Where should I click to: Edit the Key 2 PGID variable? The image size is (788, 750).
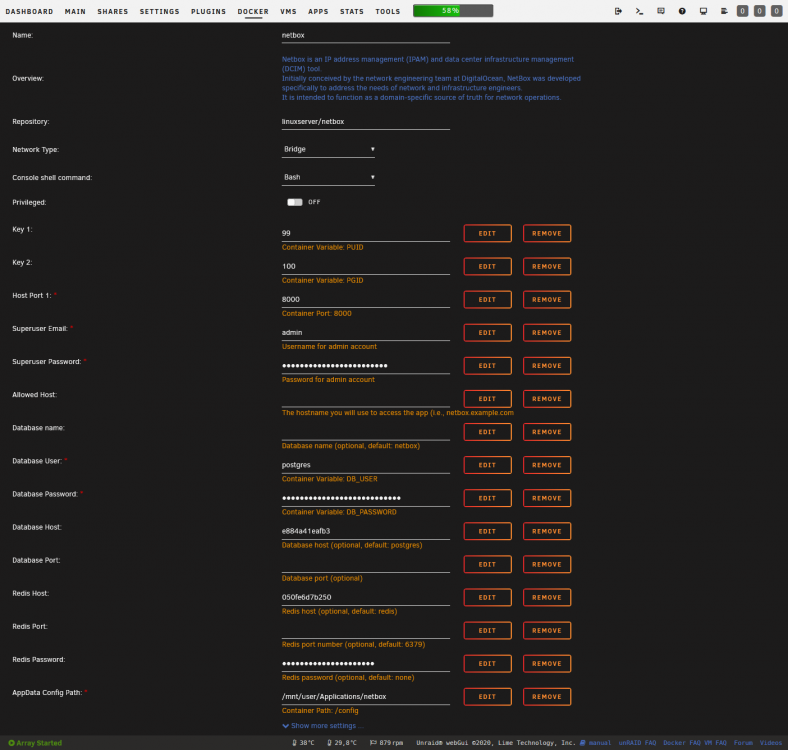click(x=487, y=266)
